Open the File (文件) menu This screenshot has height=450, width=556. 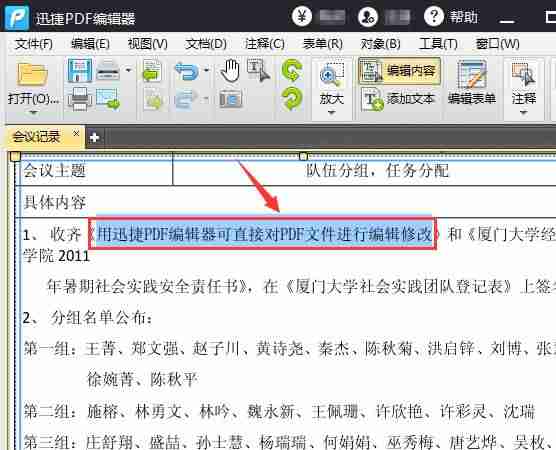coord(34,44)
